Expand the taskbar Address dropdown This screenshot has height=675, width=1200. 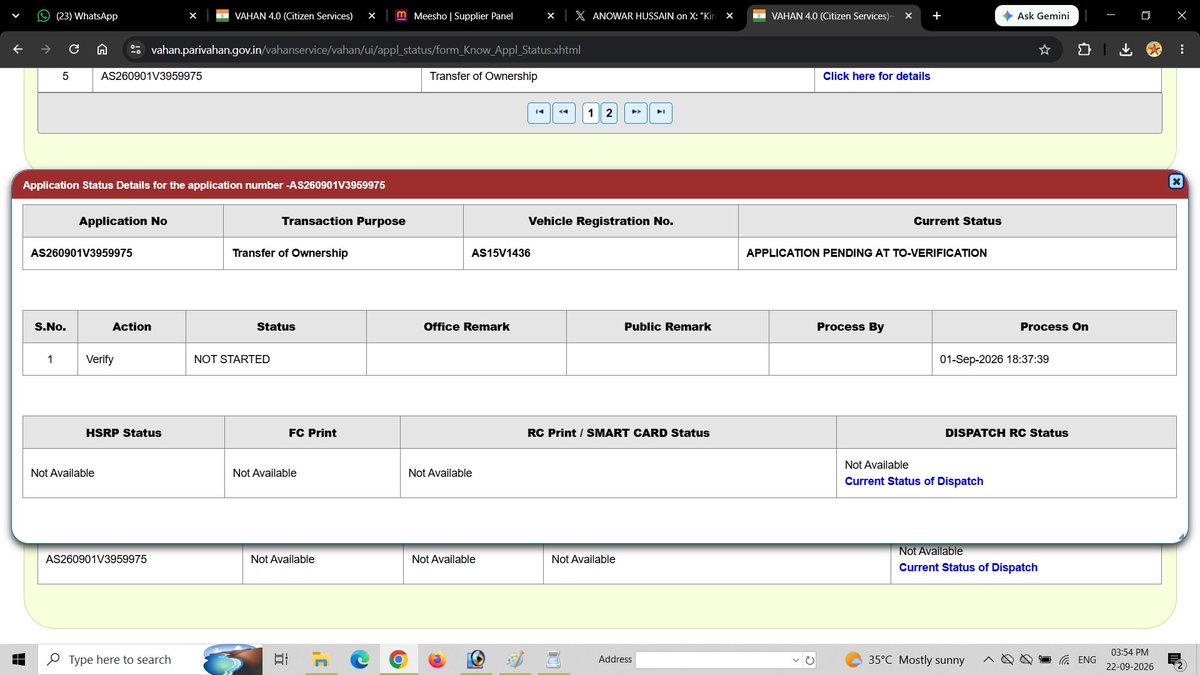pyautogui.click(x=797, y=660)
